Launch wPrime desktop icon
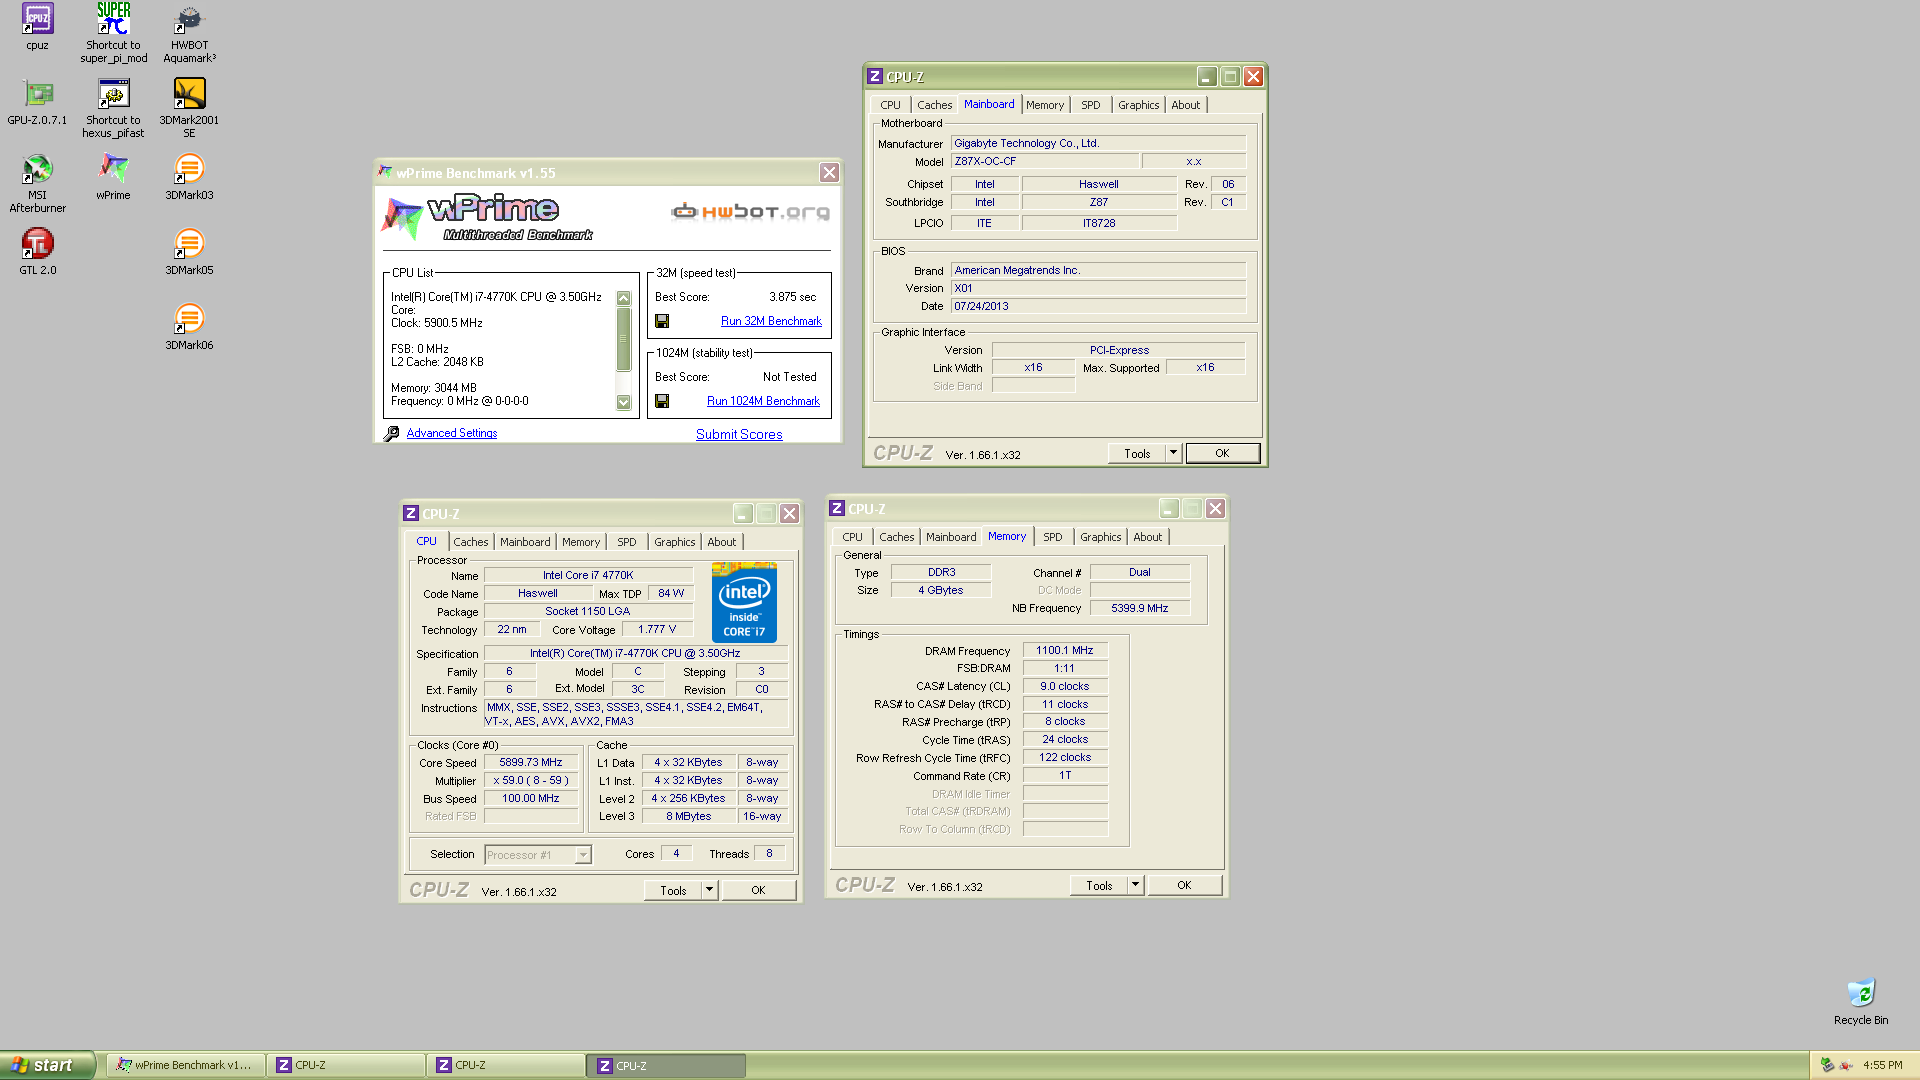1920x1080 pixels. click(x=113, y=176)
